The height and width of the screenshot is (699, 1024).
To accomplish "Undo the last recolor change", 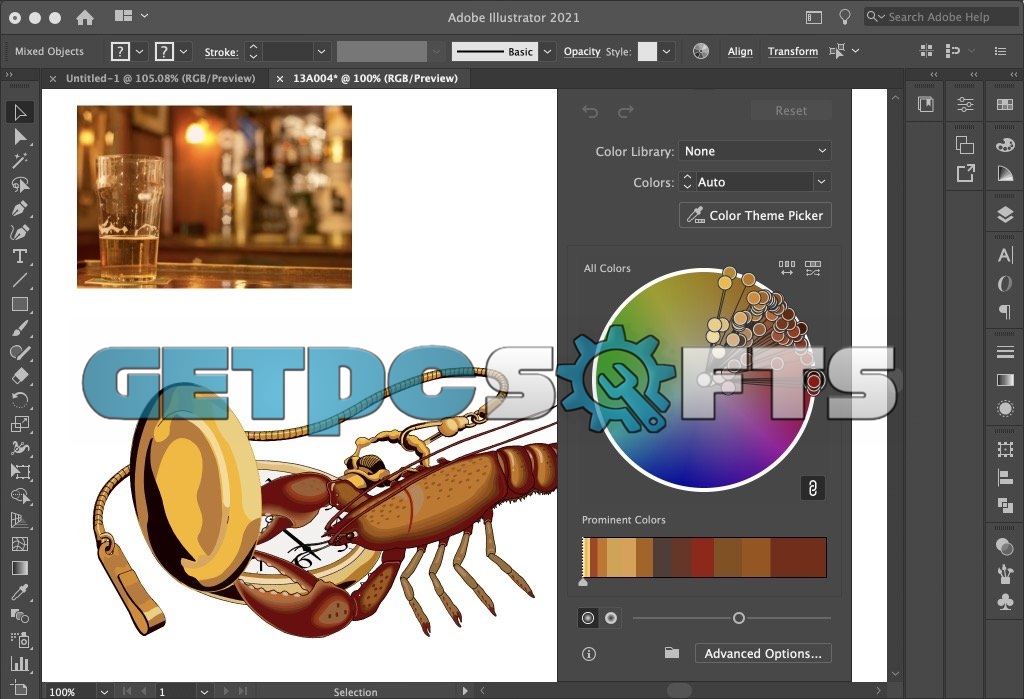I will (590, 112).
